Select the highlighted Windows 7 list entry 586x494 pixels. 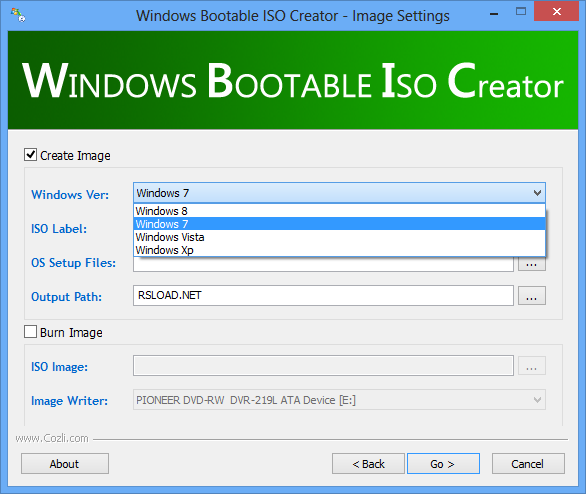click(339, 224)
